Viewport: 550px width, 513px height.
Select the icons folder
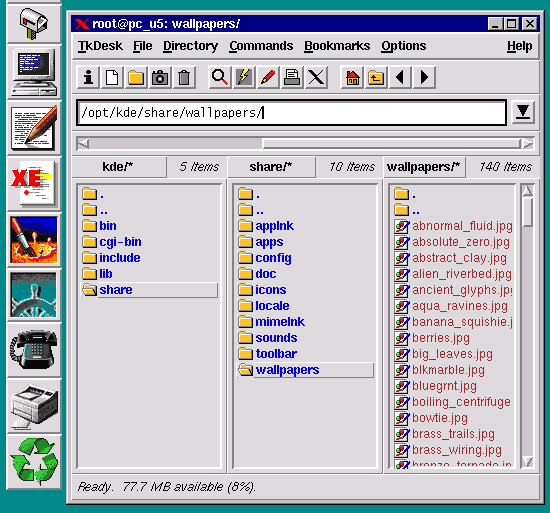262,290
